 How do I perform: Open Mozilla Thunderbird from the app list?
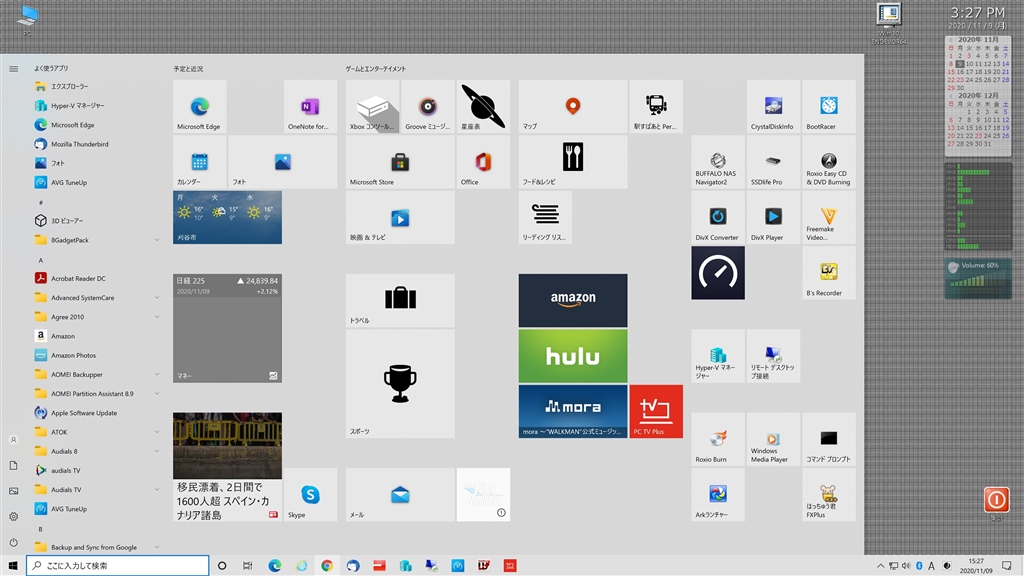[97, 144]
